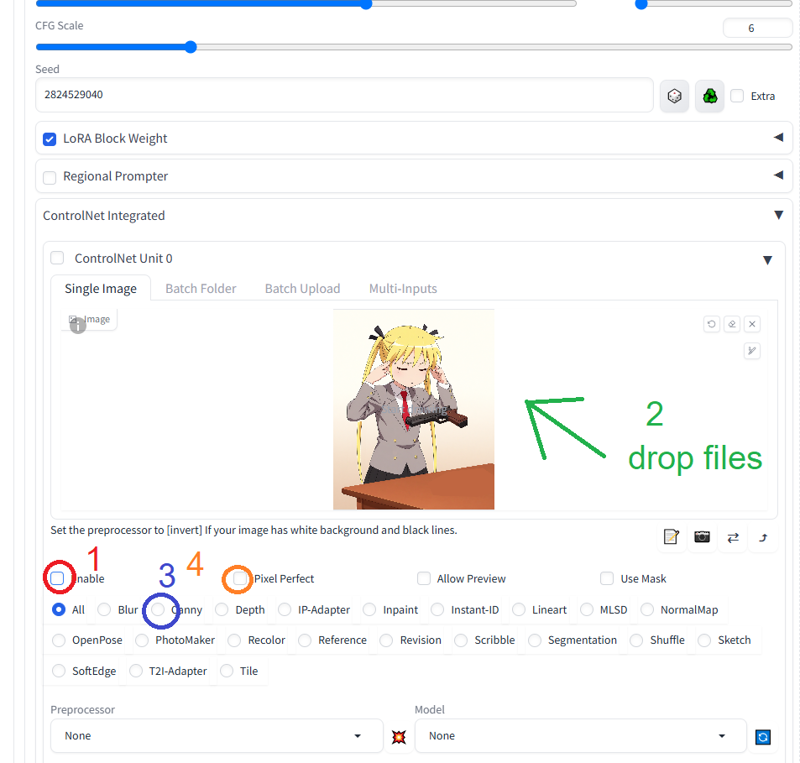The width and height of the screenshot is (800, 763).
Task: Click the mirror swap arrows icon
Action: click(733, 537)
